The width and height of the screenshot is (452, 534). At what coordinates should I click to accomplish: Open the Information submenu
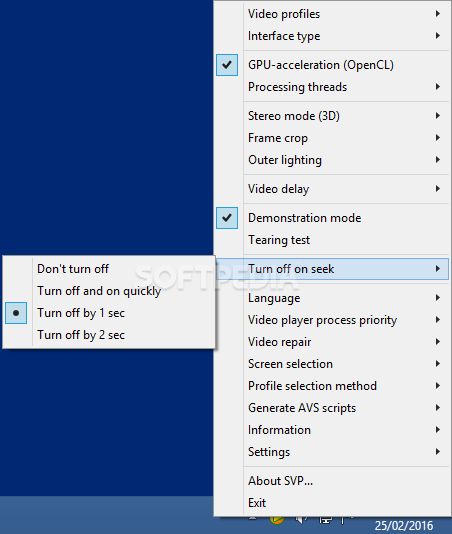click(332, 430)
